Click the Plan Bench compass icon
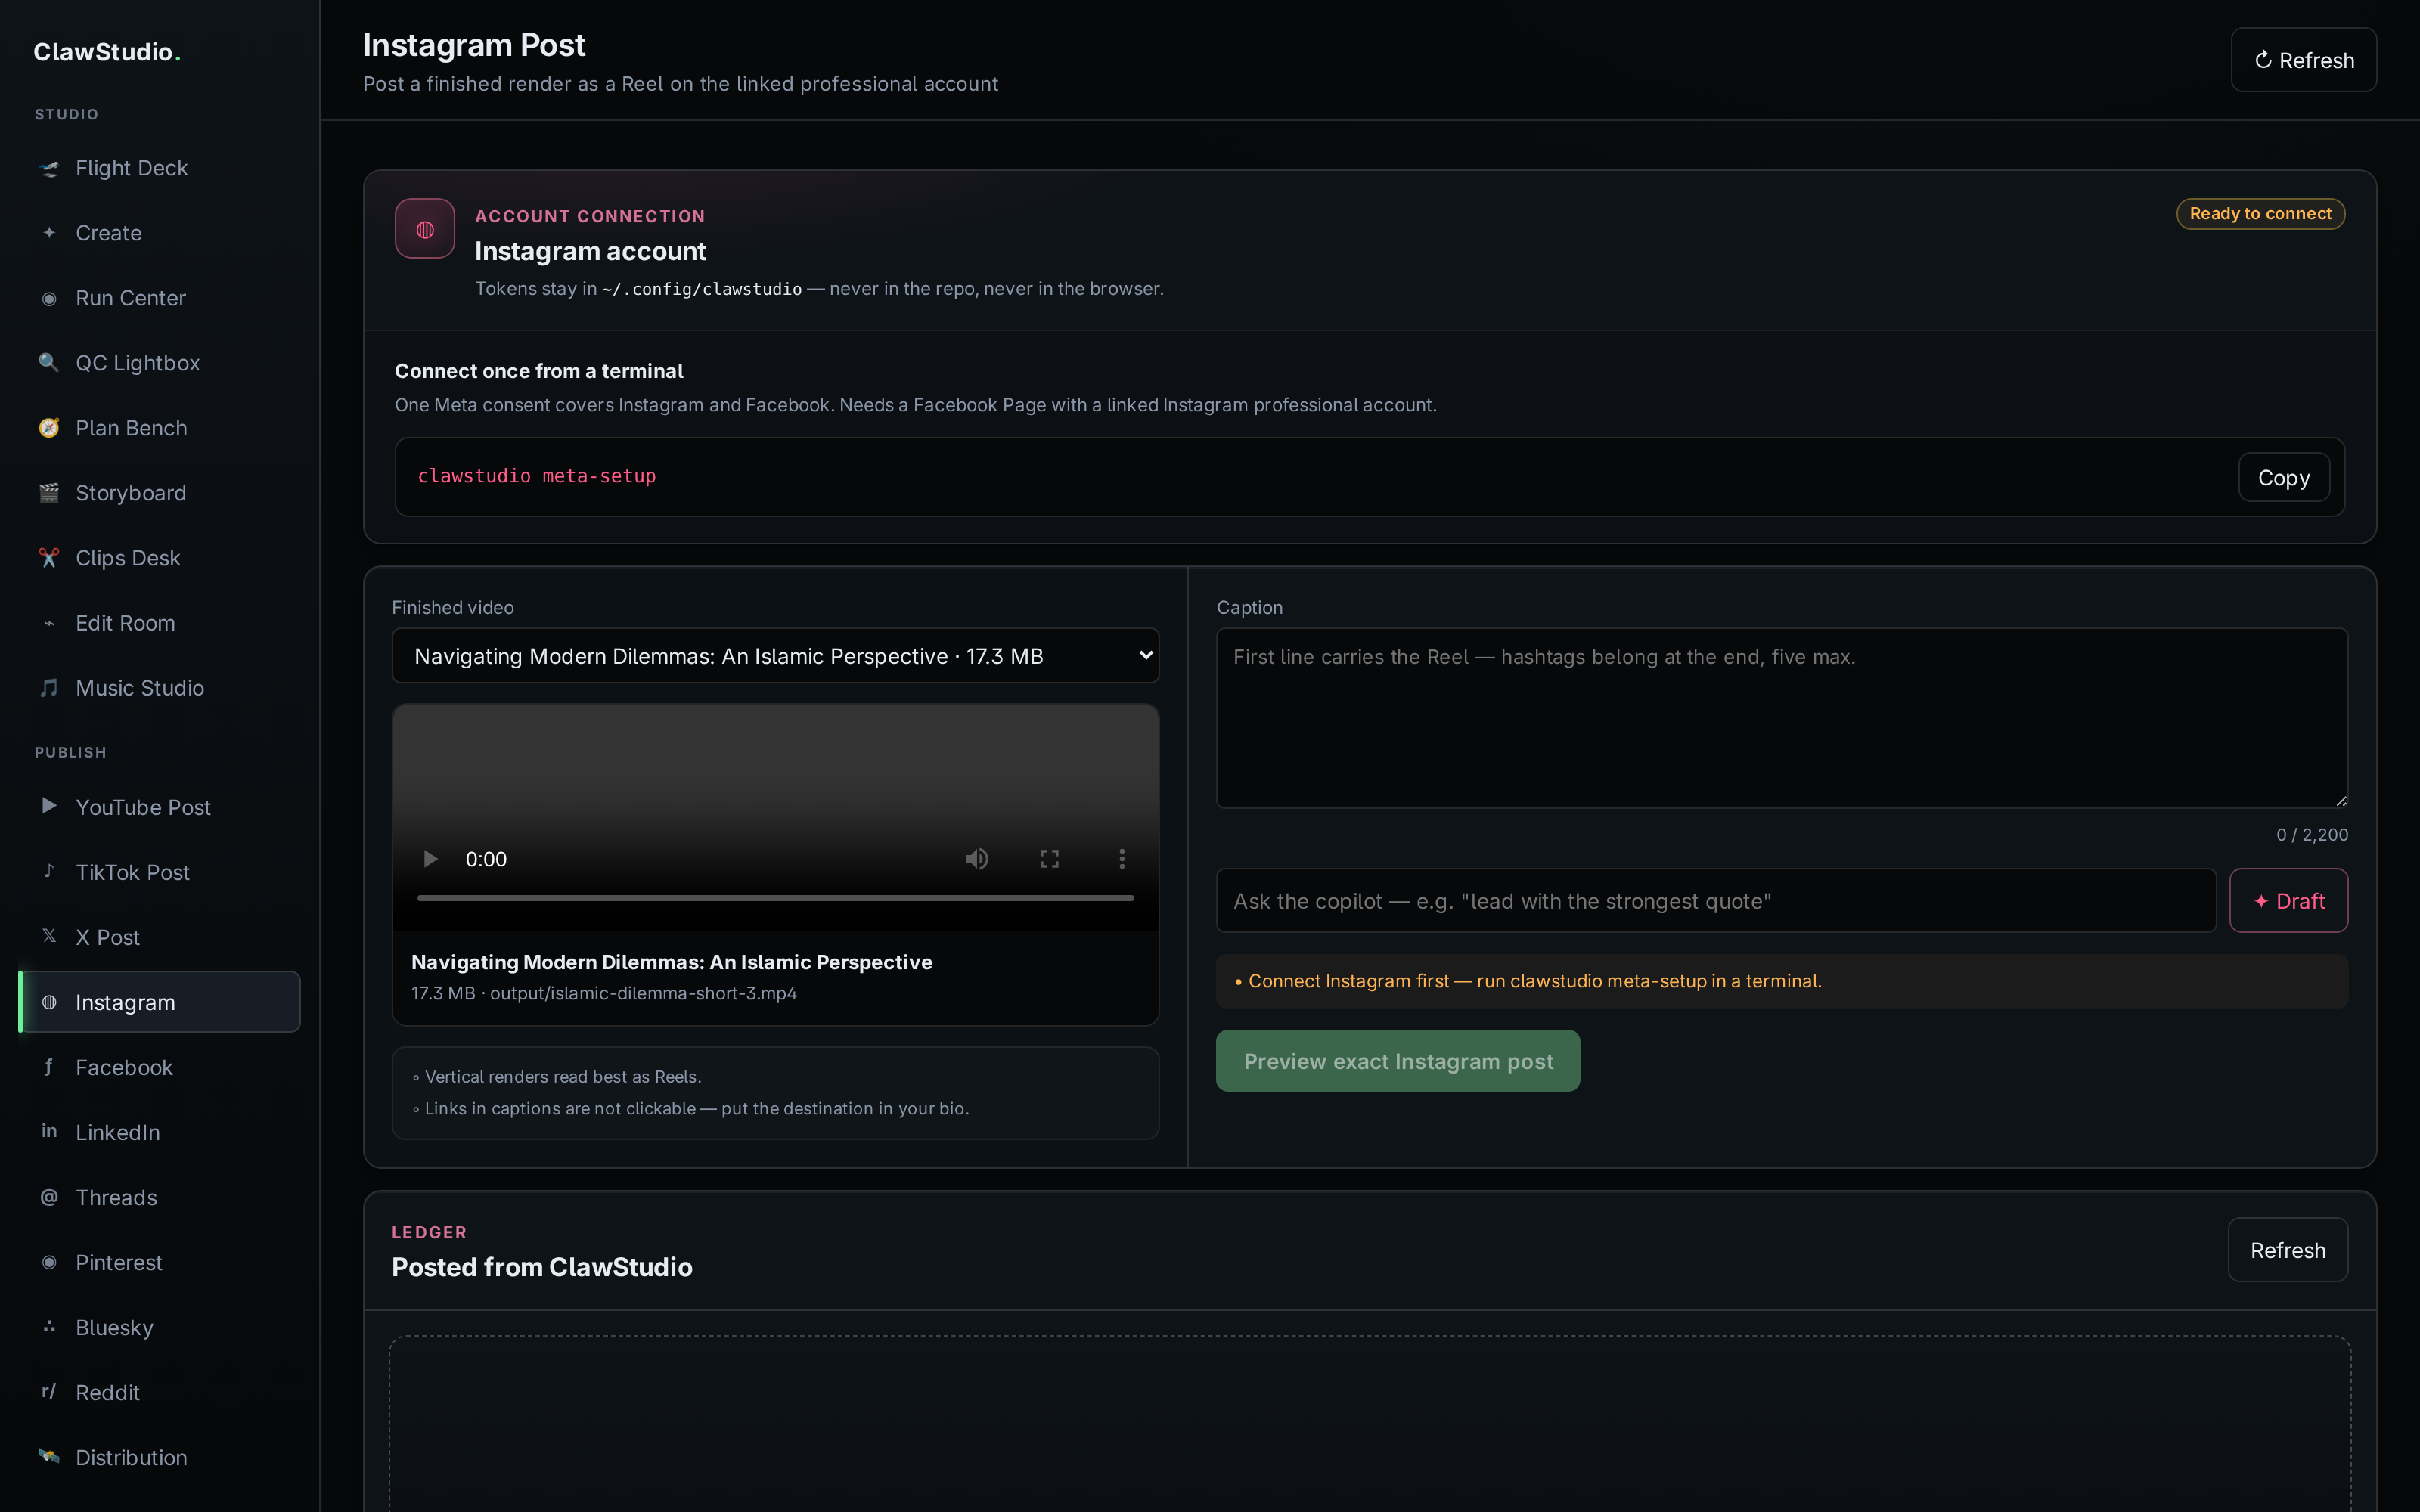 pos(49,428)
